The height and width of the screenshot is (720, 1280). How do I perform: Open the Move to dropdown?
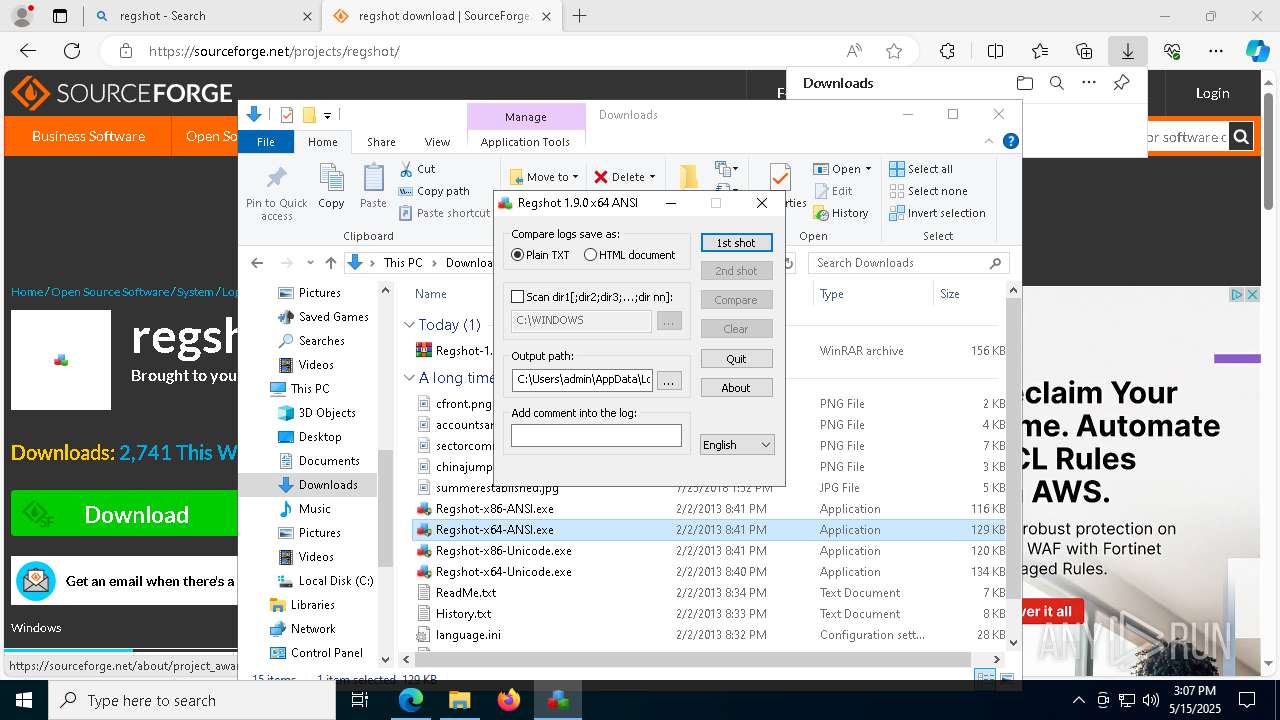[544, 177]
